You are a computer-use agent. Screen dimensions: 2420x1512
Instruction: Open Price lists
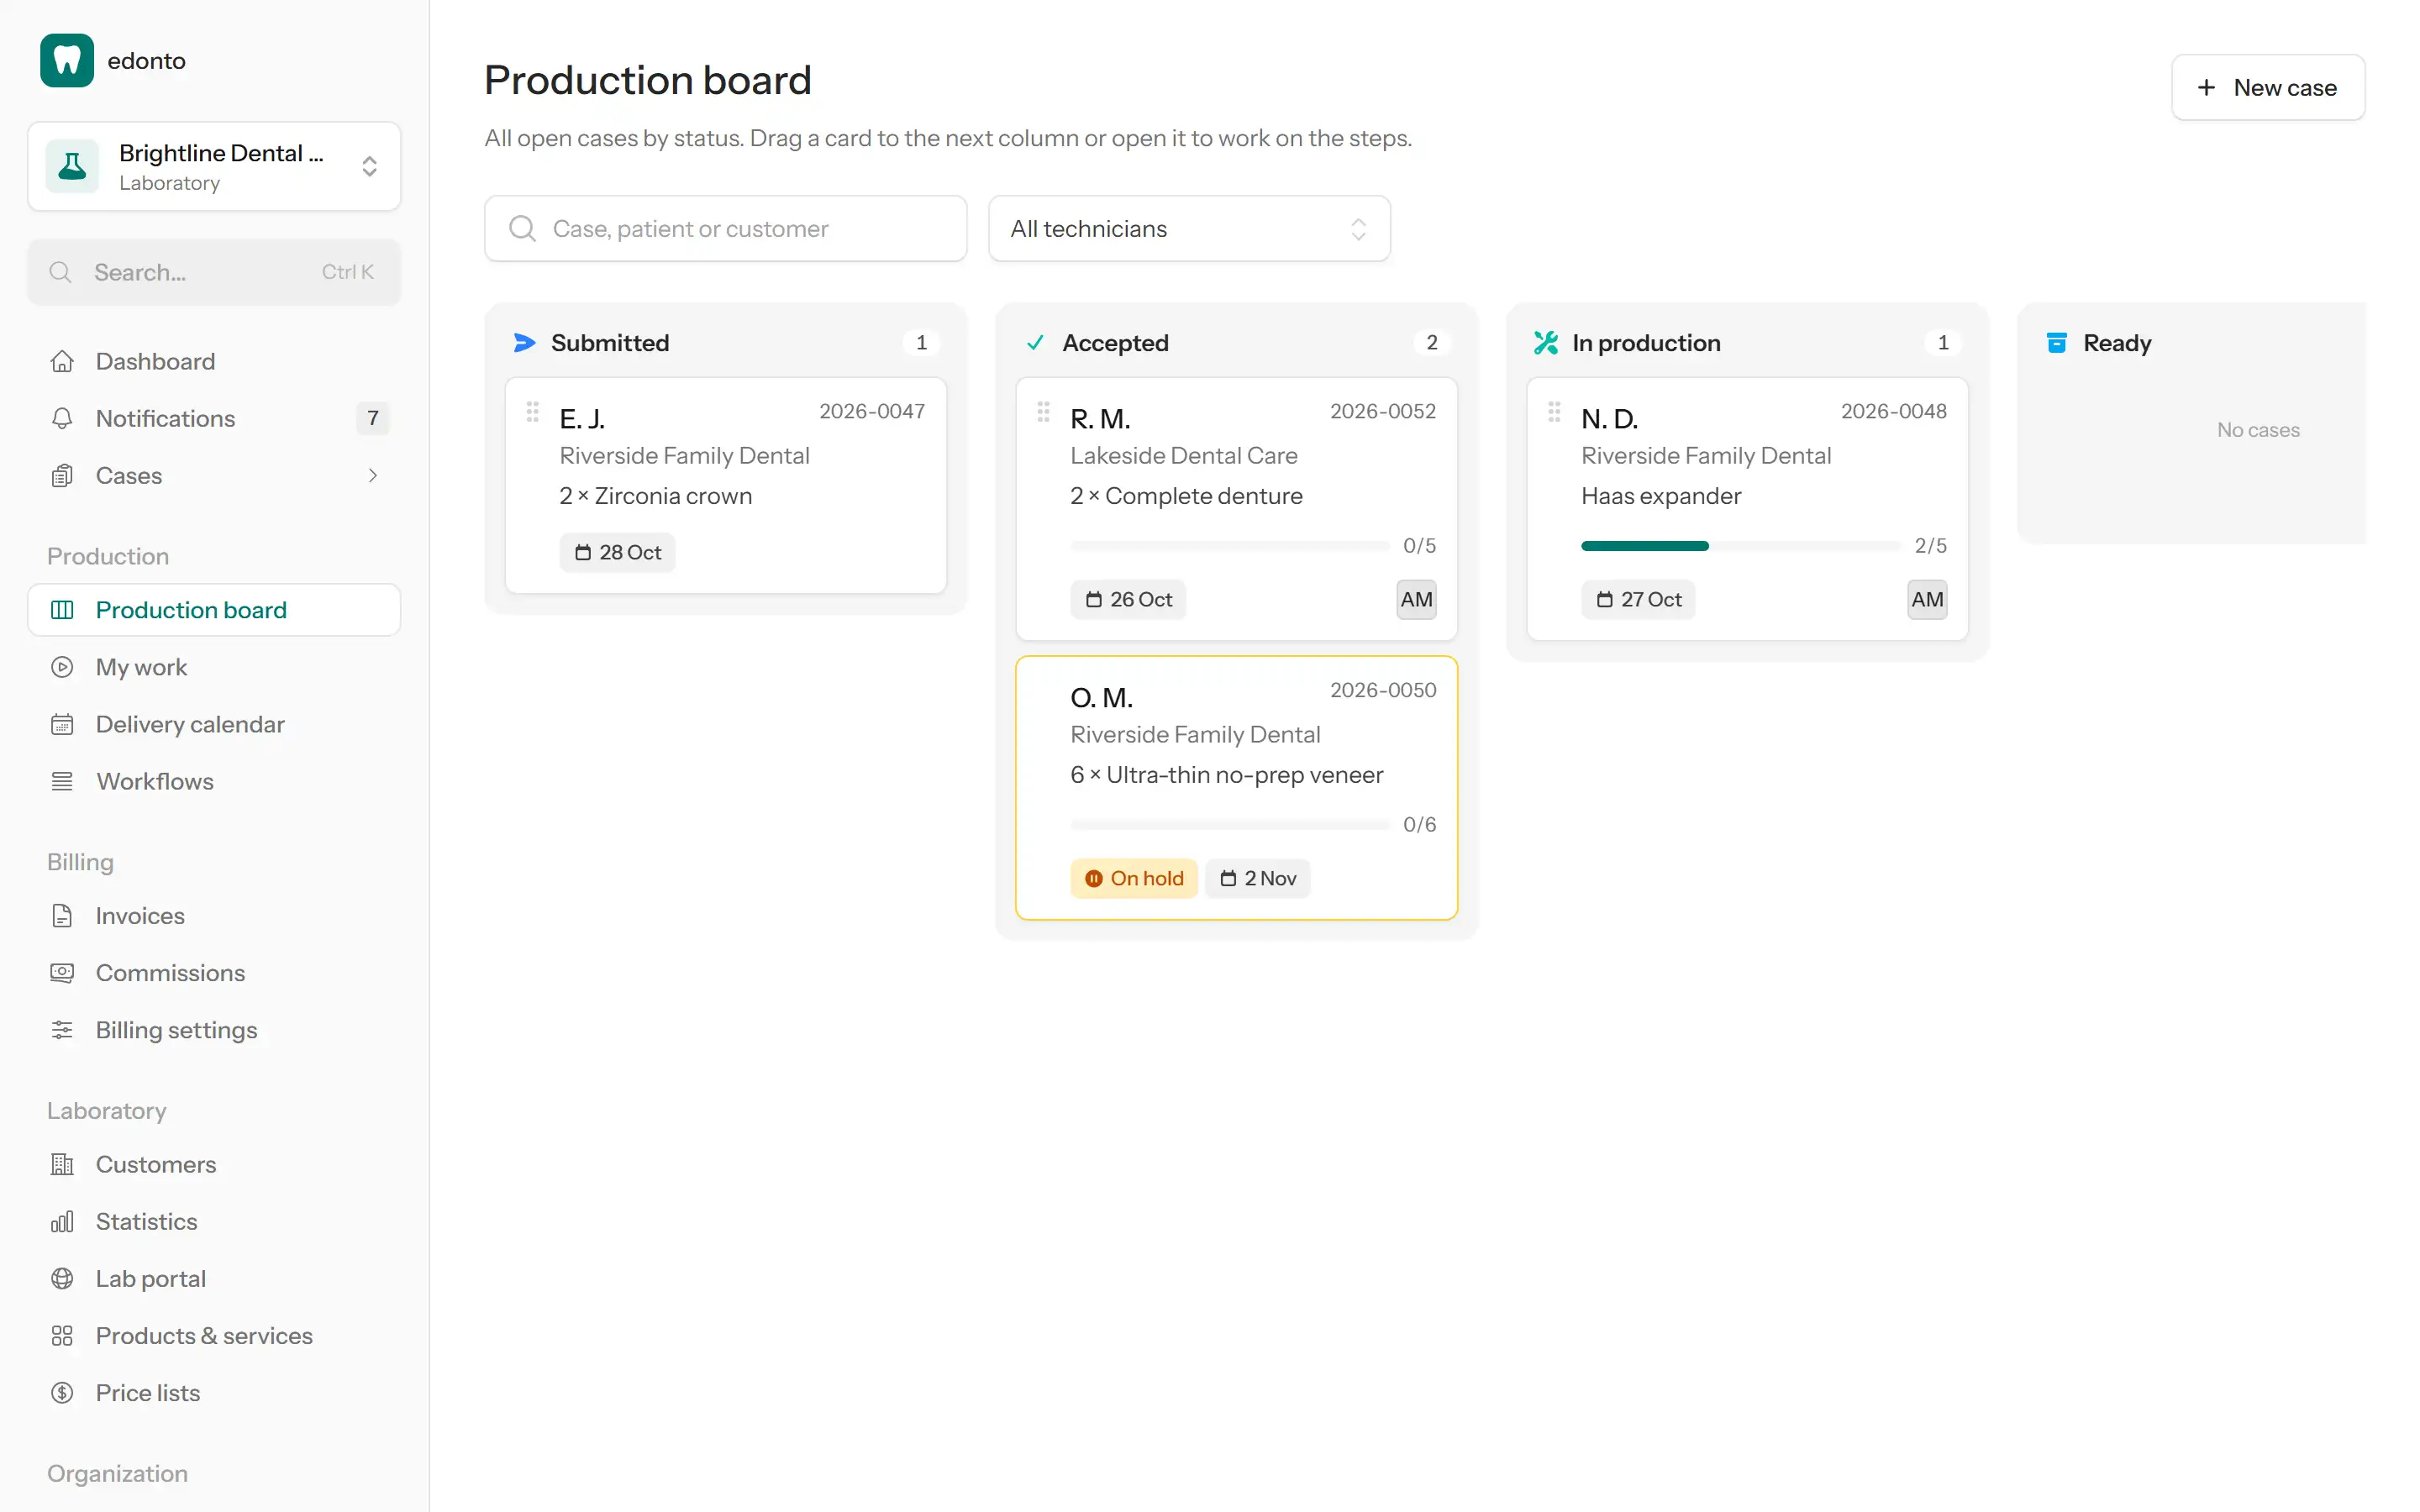tap(214, 1392)
